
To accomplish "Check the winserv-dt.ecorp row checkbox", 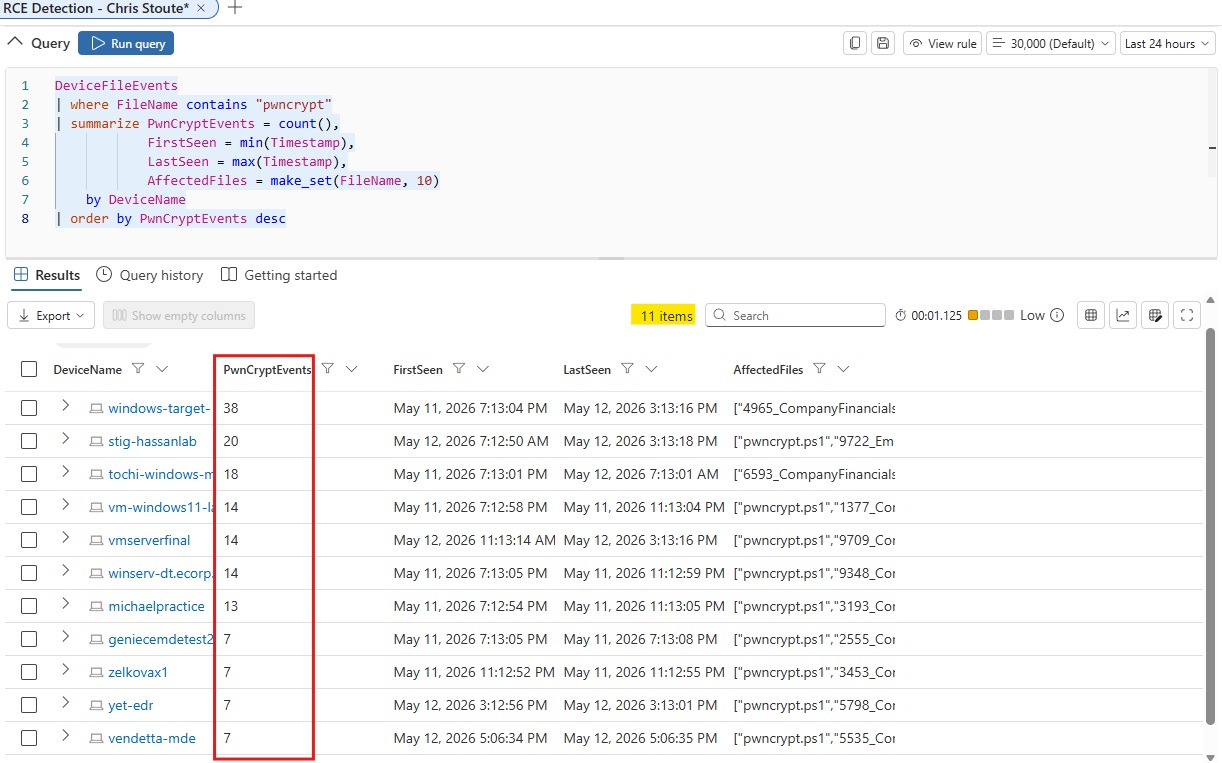I will pos(29,573).
